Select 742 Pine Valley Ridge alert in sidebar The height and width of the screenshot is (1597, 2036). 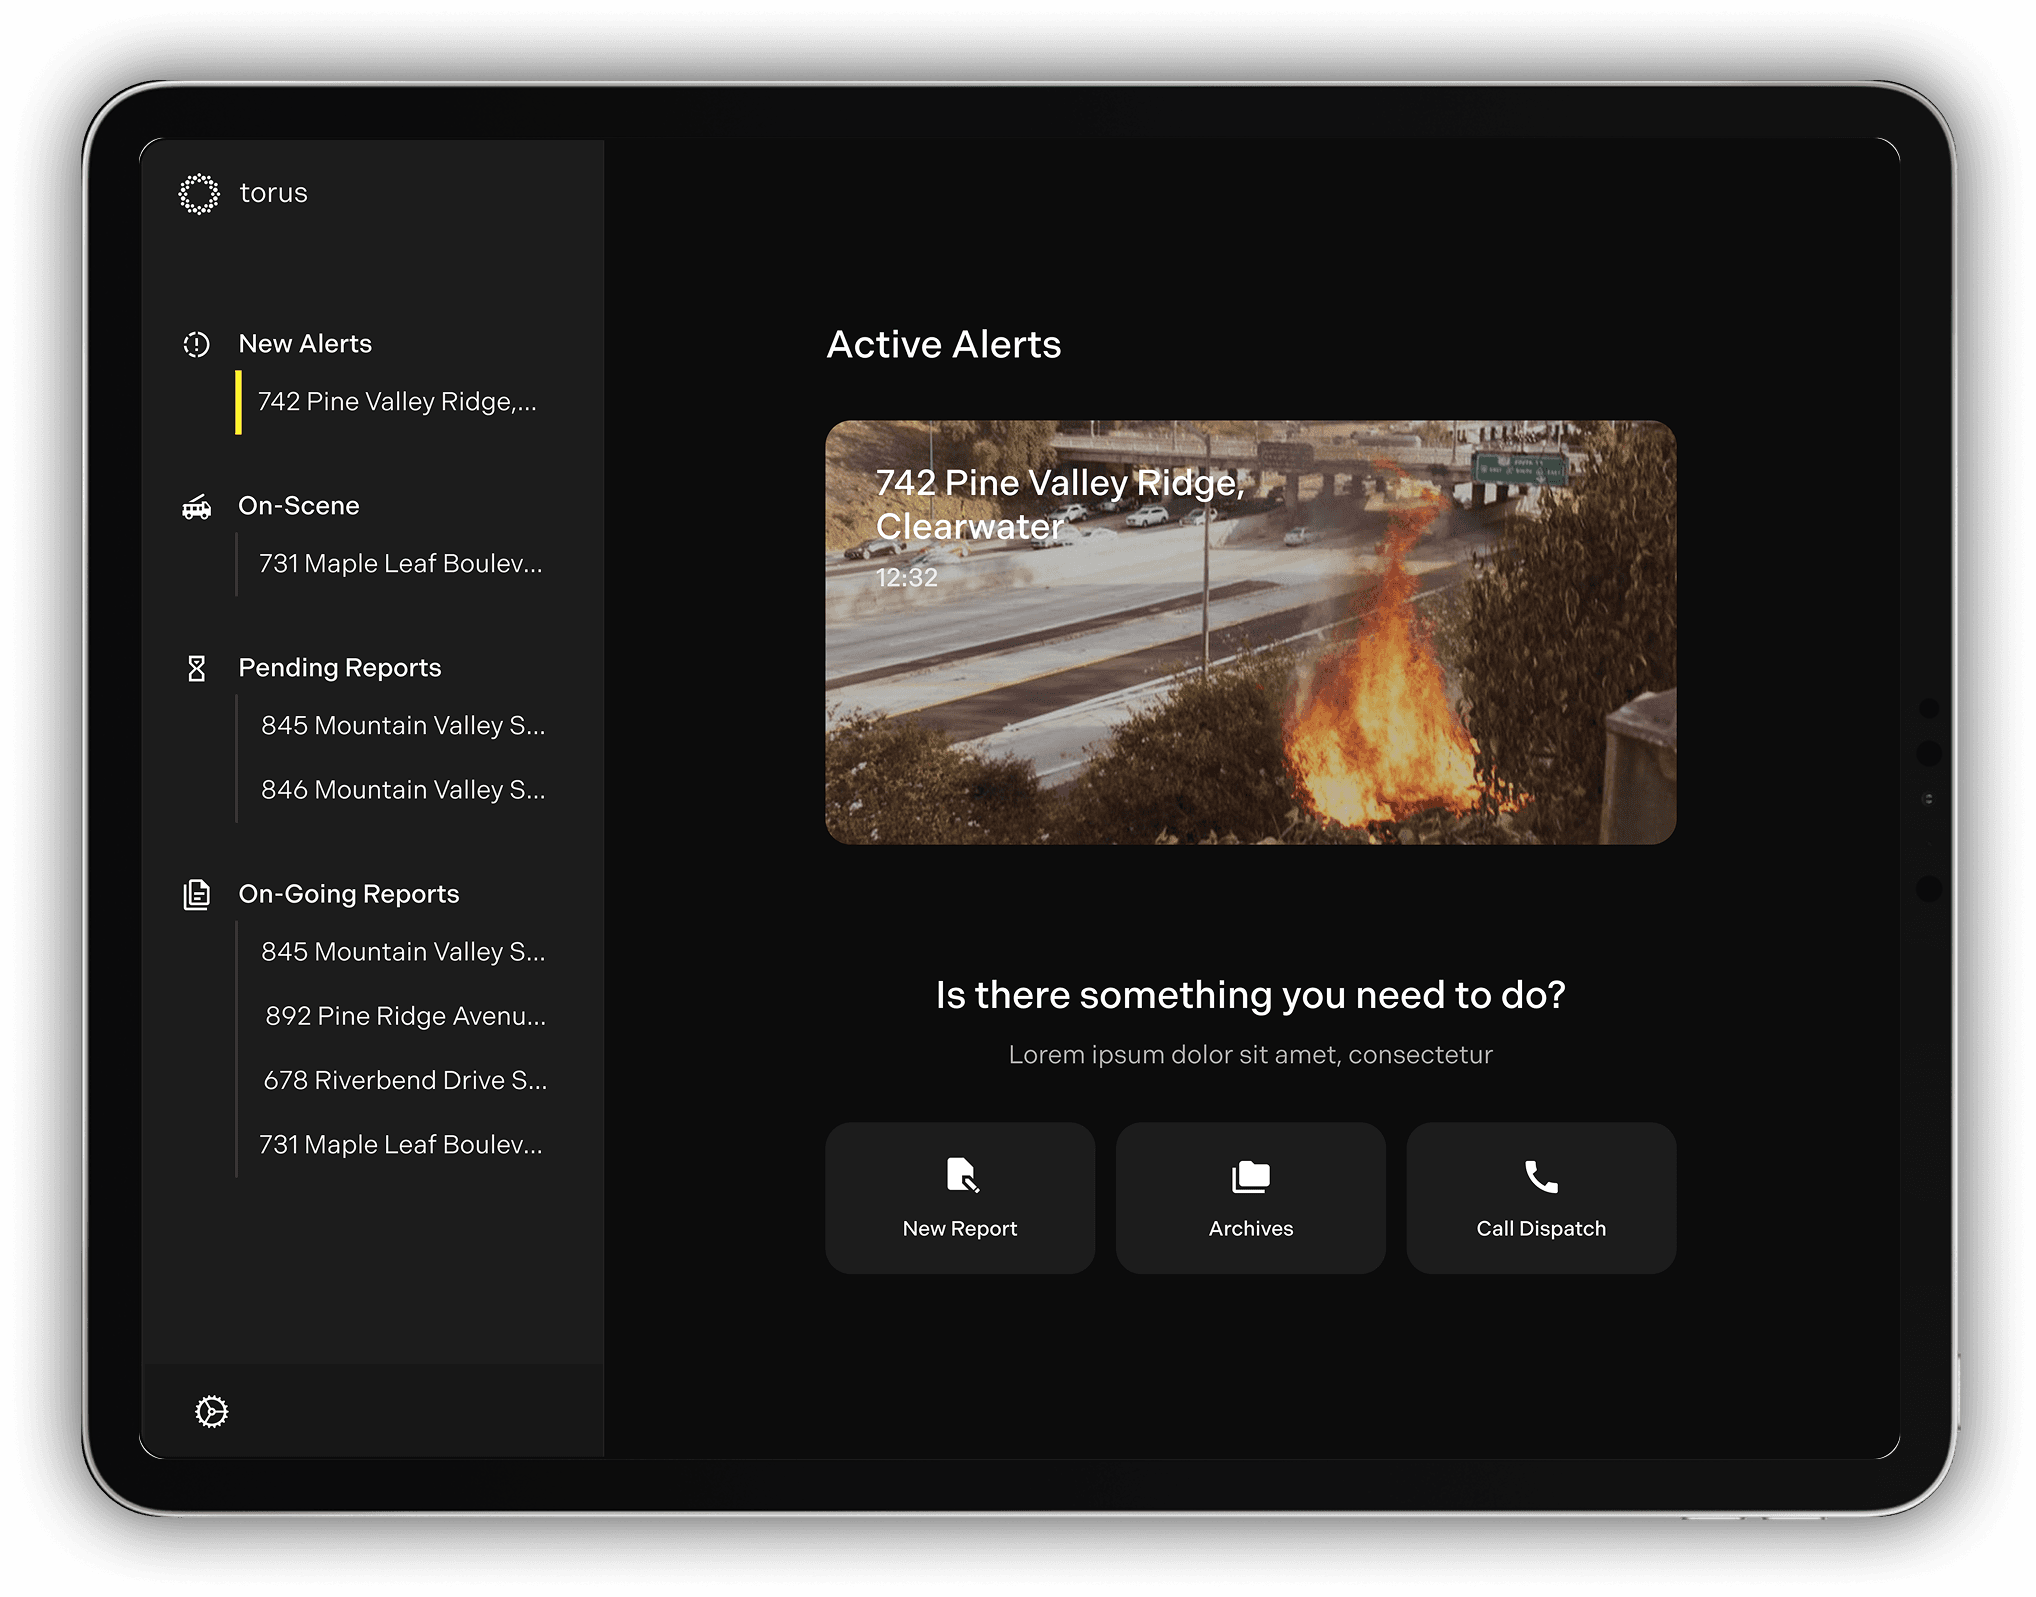coord(397,402)
